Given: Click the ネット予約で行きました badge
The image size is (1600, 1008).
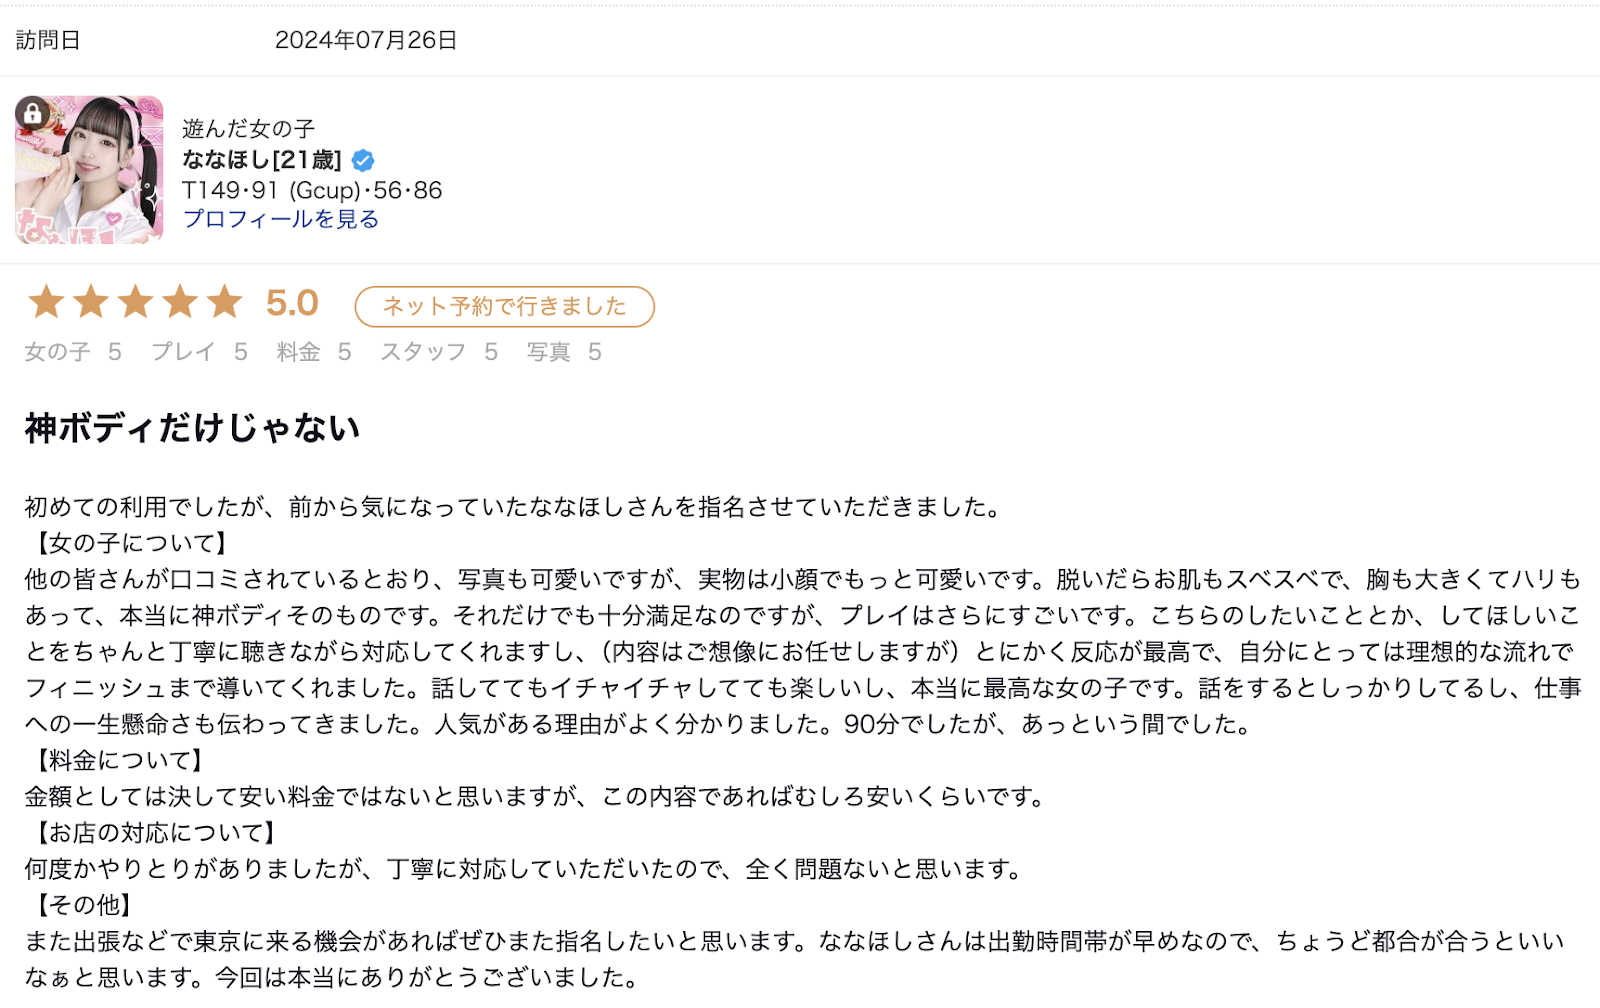Looking at the screenshot, I should tap(505, 307).
